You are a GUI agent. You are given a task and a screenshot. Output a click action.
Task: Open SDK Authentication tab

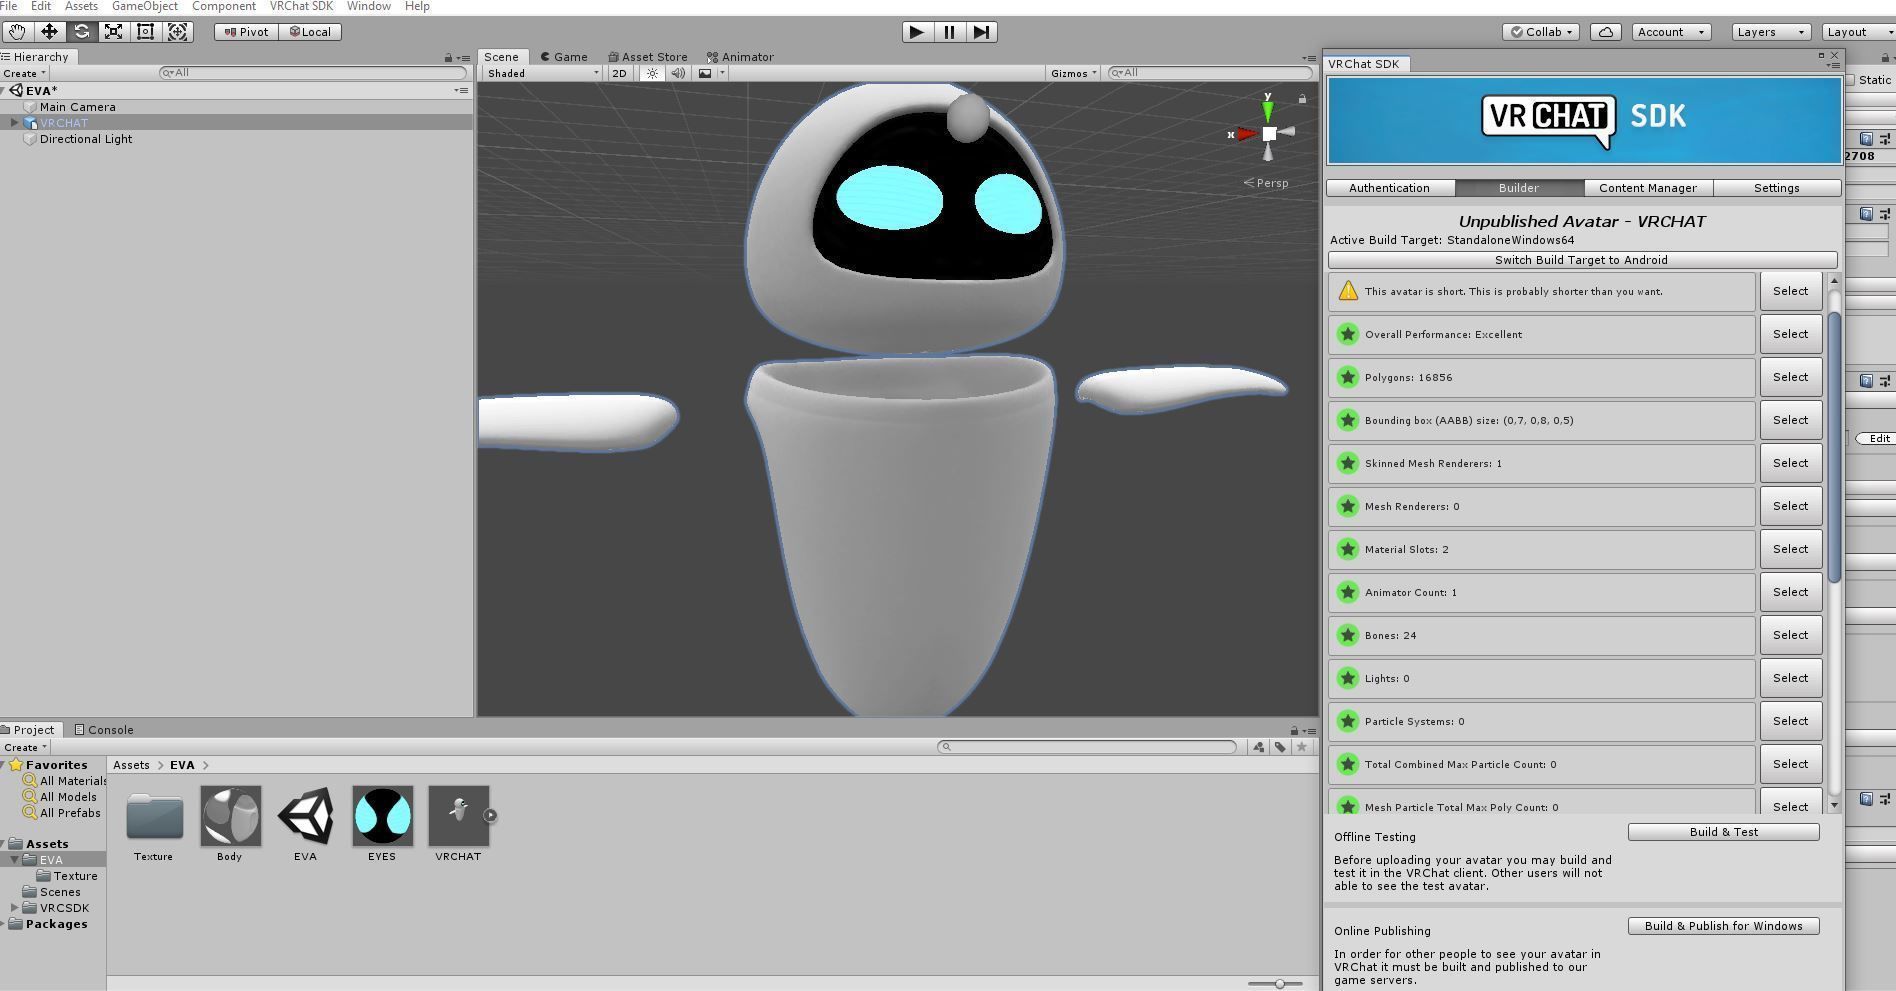(x=1390, y=188)
